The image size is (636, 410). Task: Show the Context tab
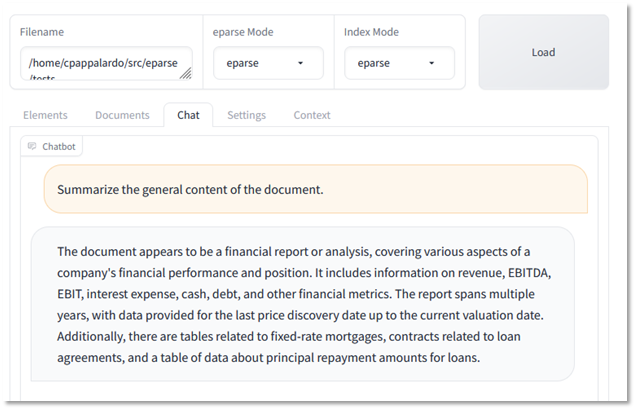(x=312, y=115)
